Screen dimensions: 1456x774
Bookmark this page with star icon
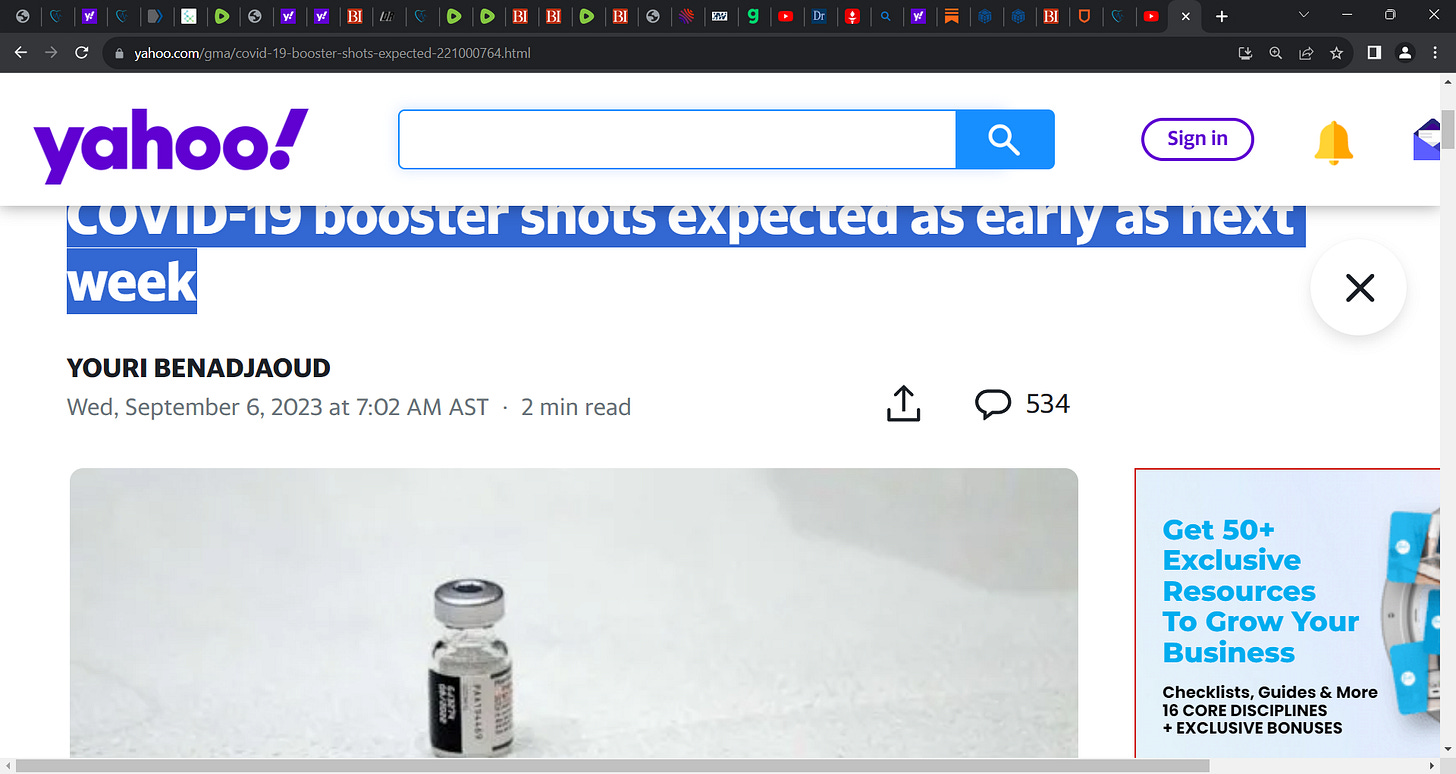tap(1336, 53)
